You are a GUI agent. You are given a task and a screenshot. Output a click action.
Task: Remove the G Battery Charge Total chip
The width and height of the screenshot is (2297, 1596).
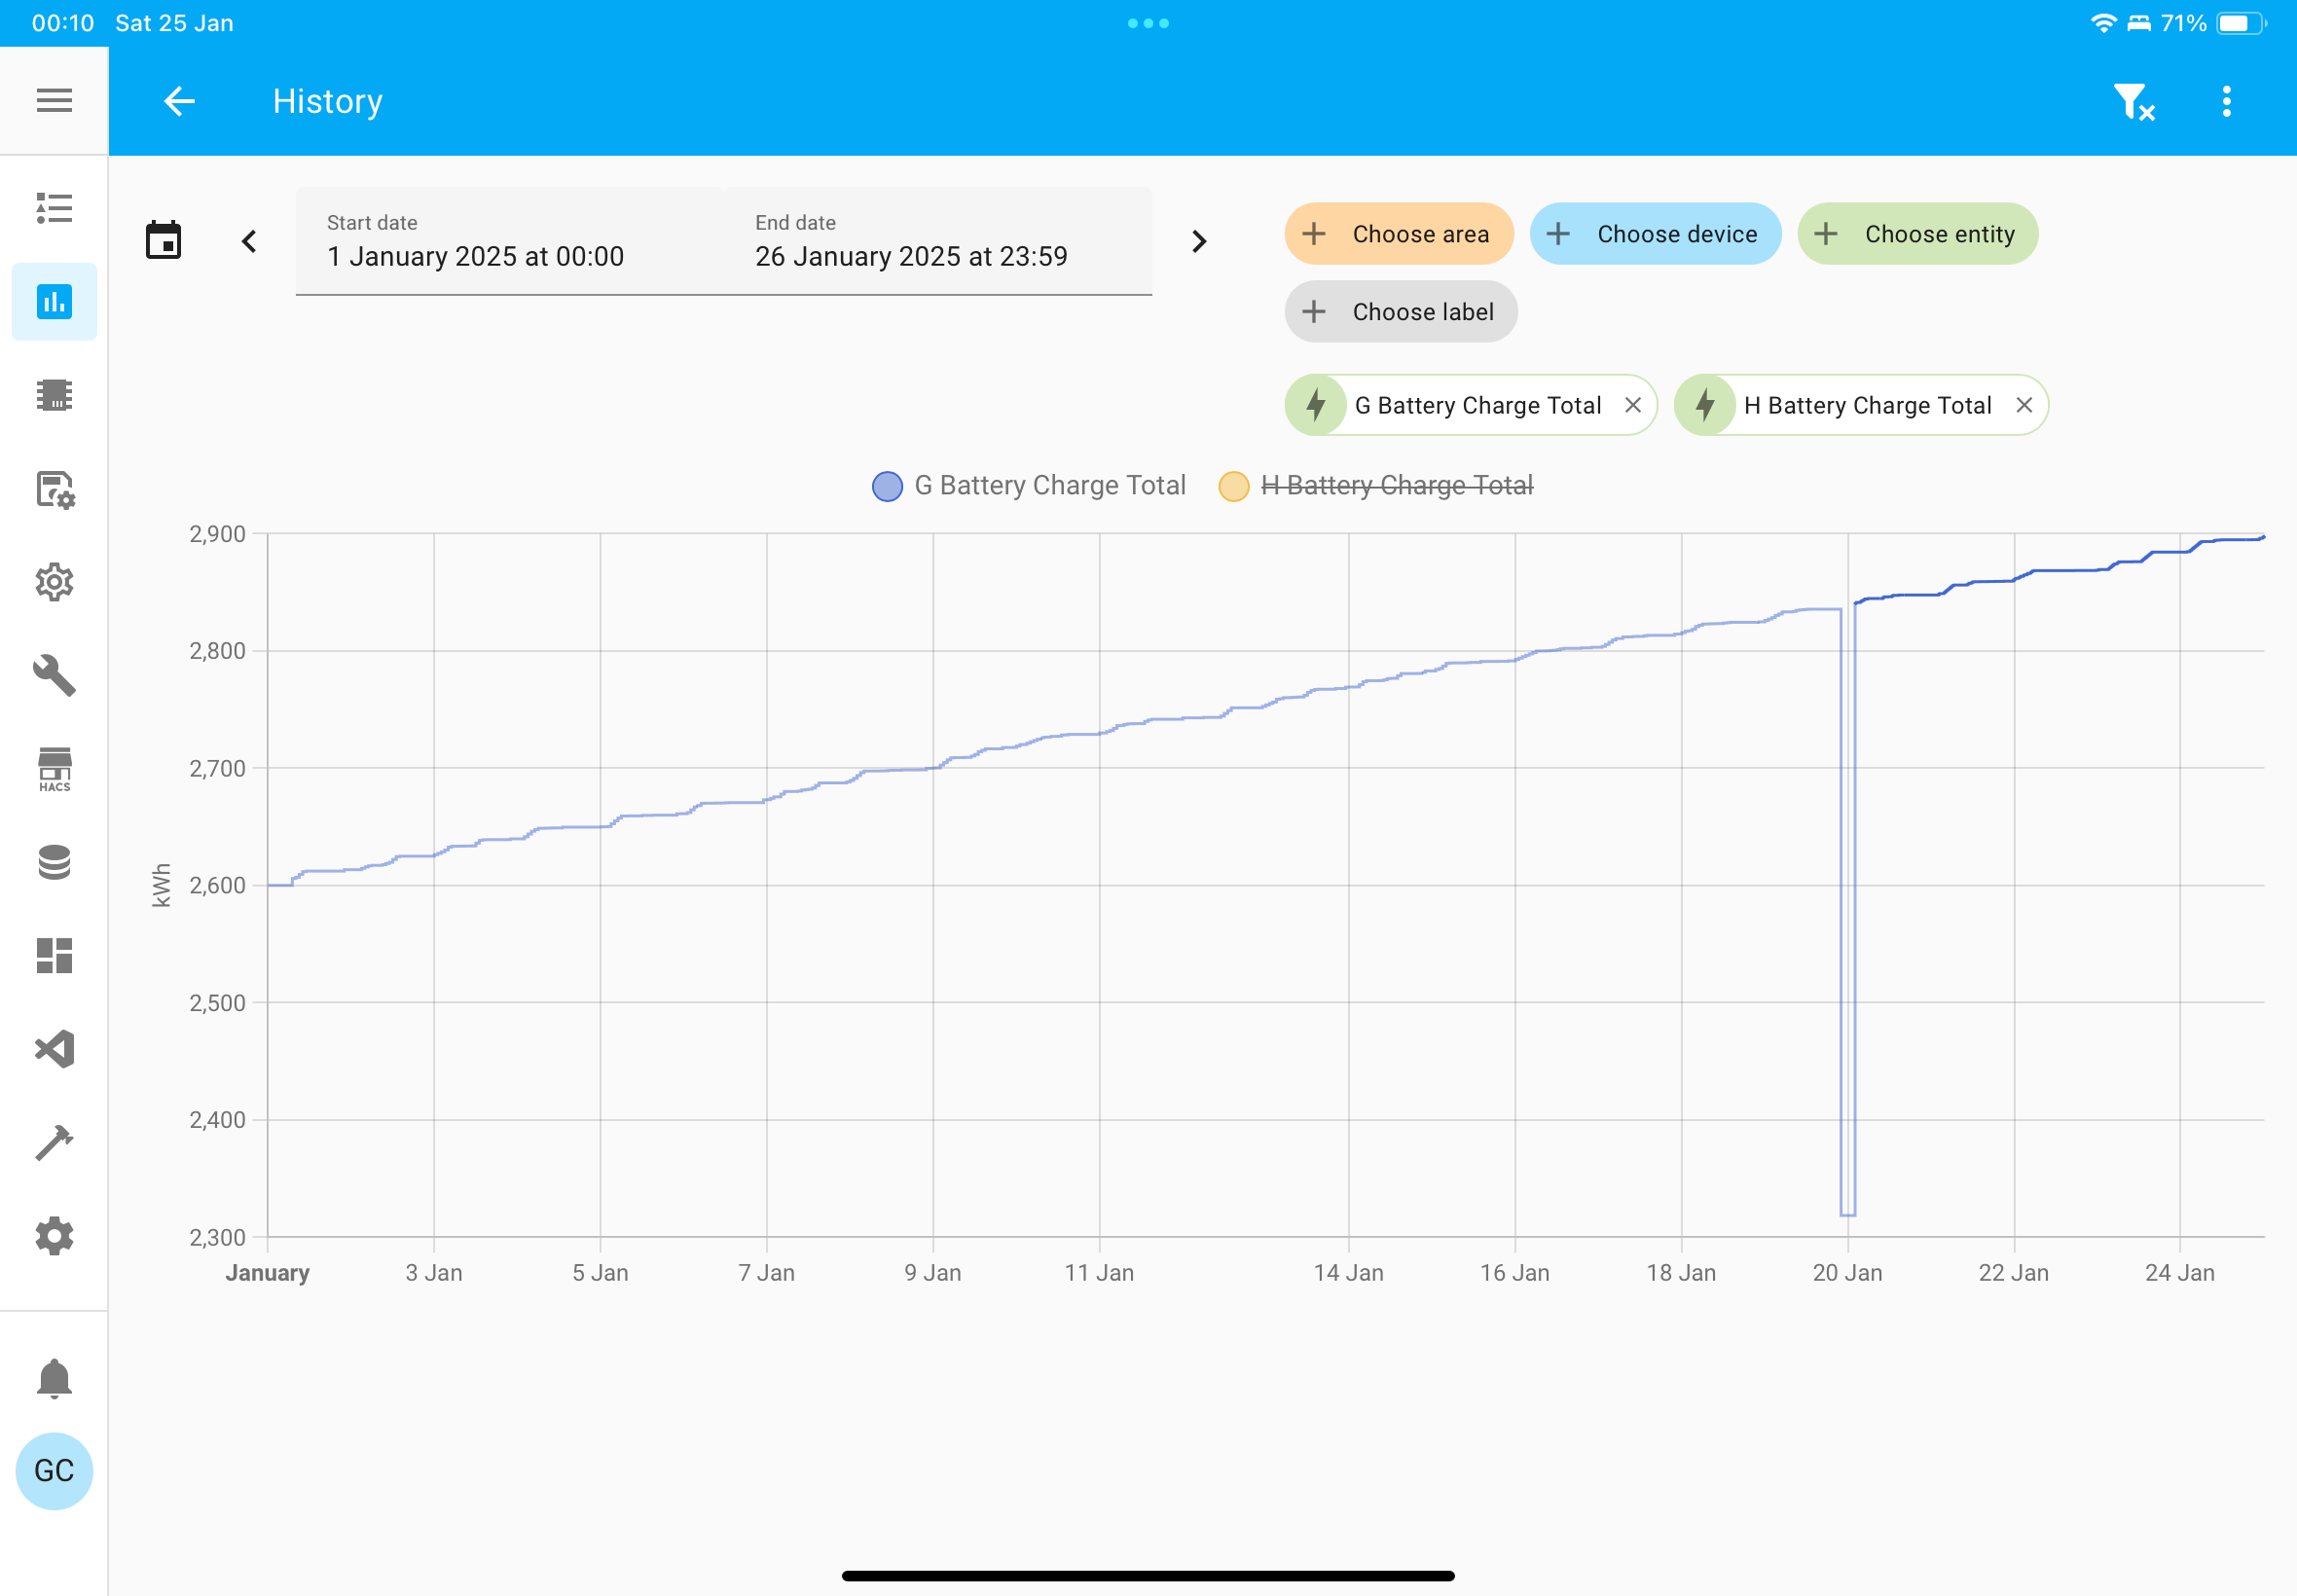[x=1633, y=405]
